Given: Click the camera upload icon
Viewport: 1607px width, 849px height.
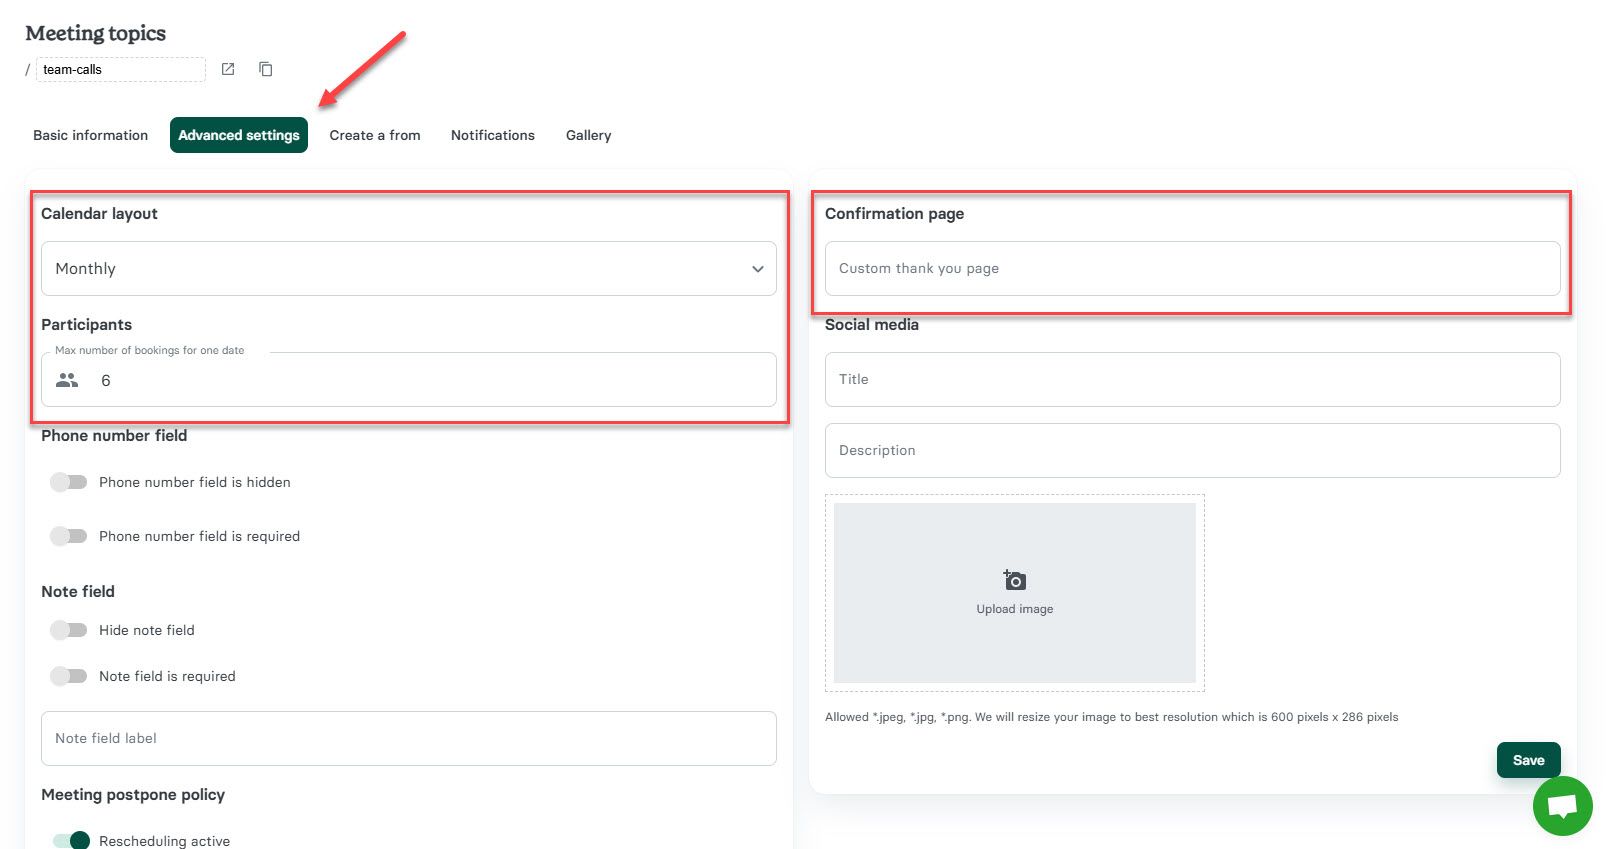Looking at the screenshot, I should point(1014,580).
